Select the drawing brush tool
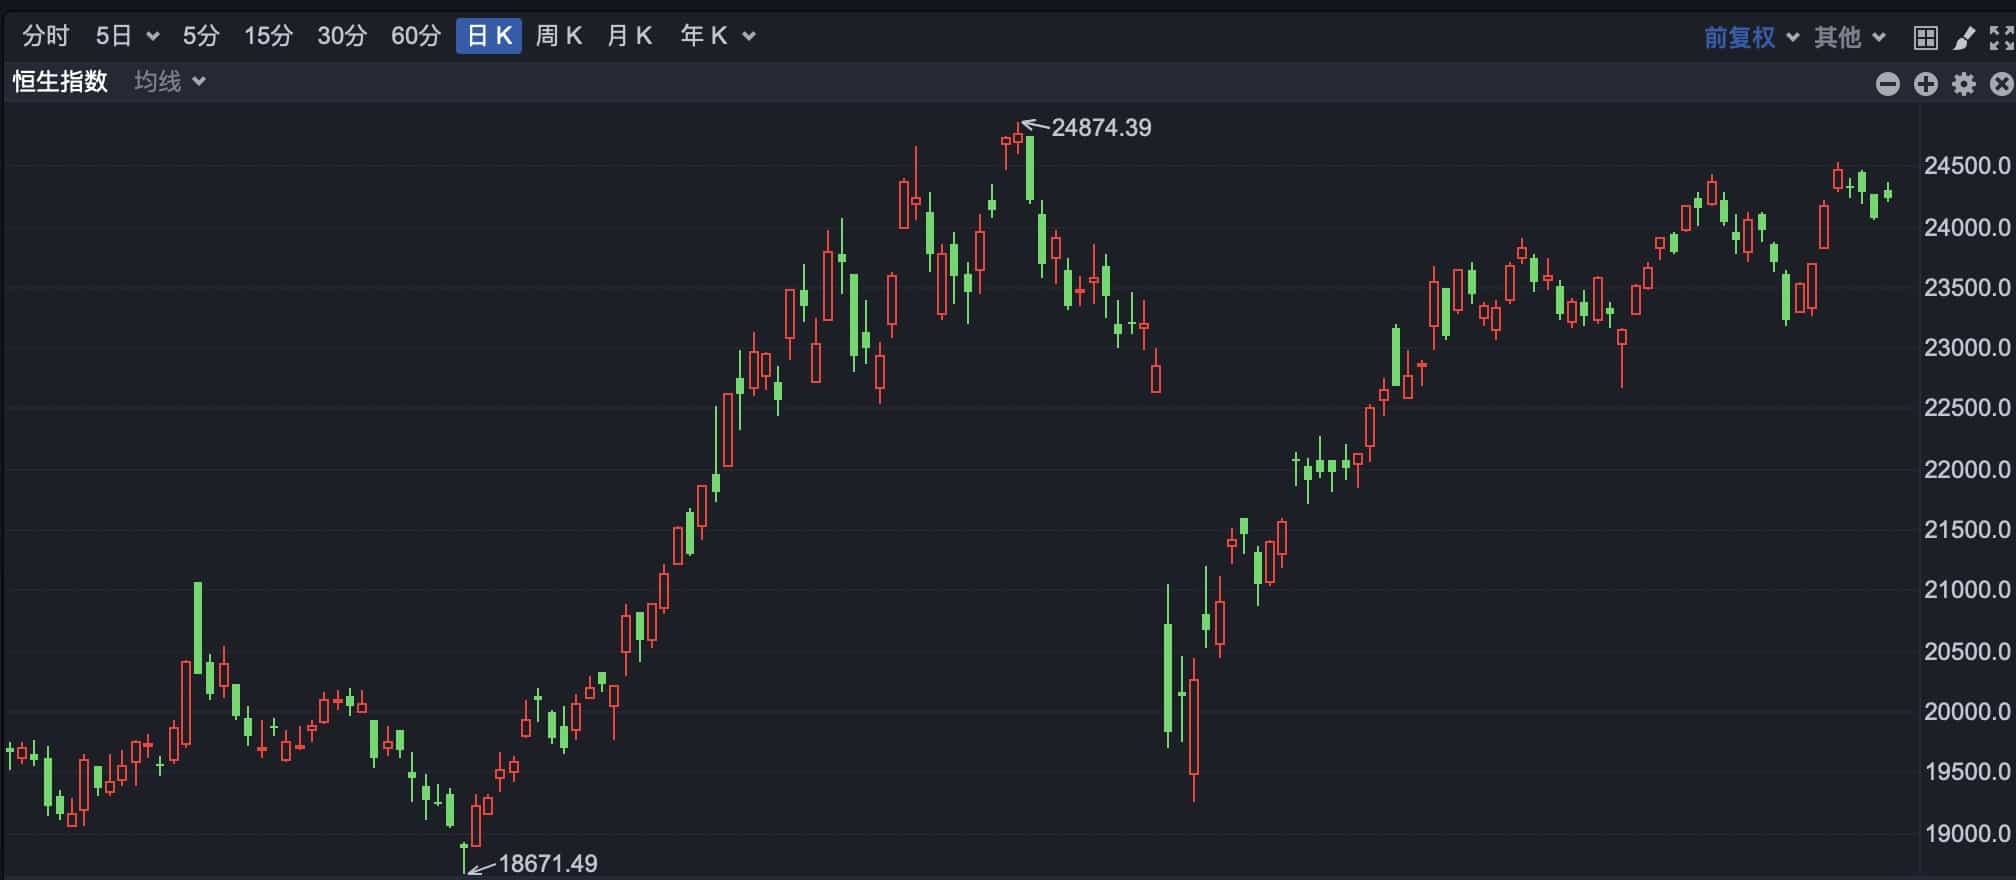This screenshot has height=880, width=2016. click(1964, 38)
